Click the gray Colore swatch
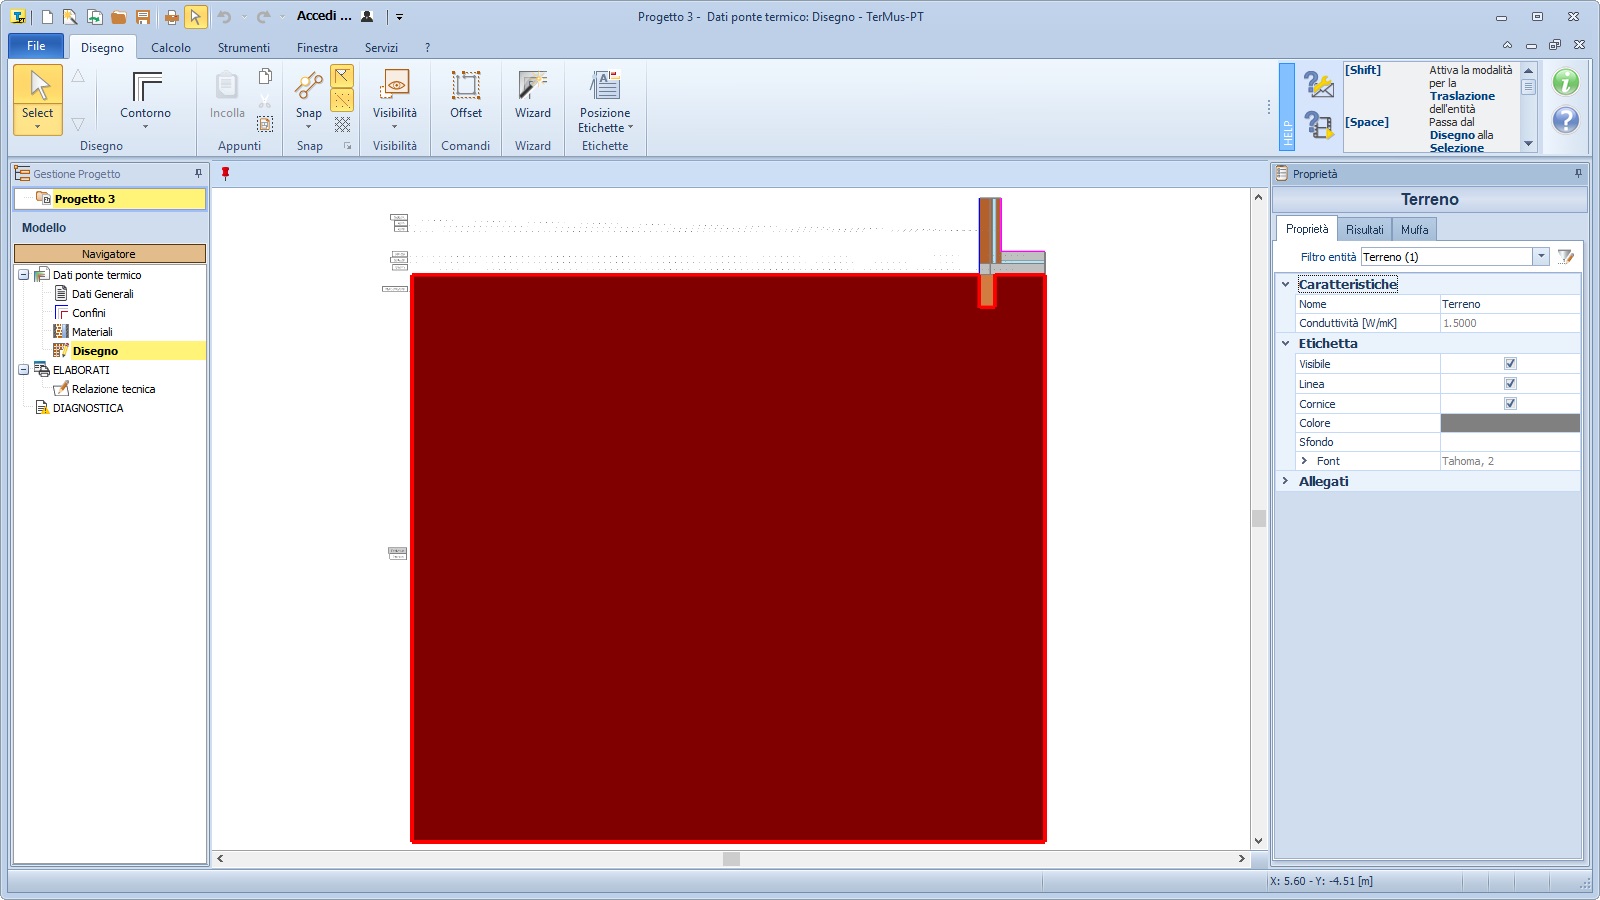Image resolution: width=1600 pixels, height=900 pixels. (x=1510, y=423)
